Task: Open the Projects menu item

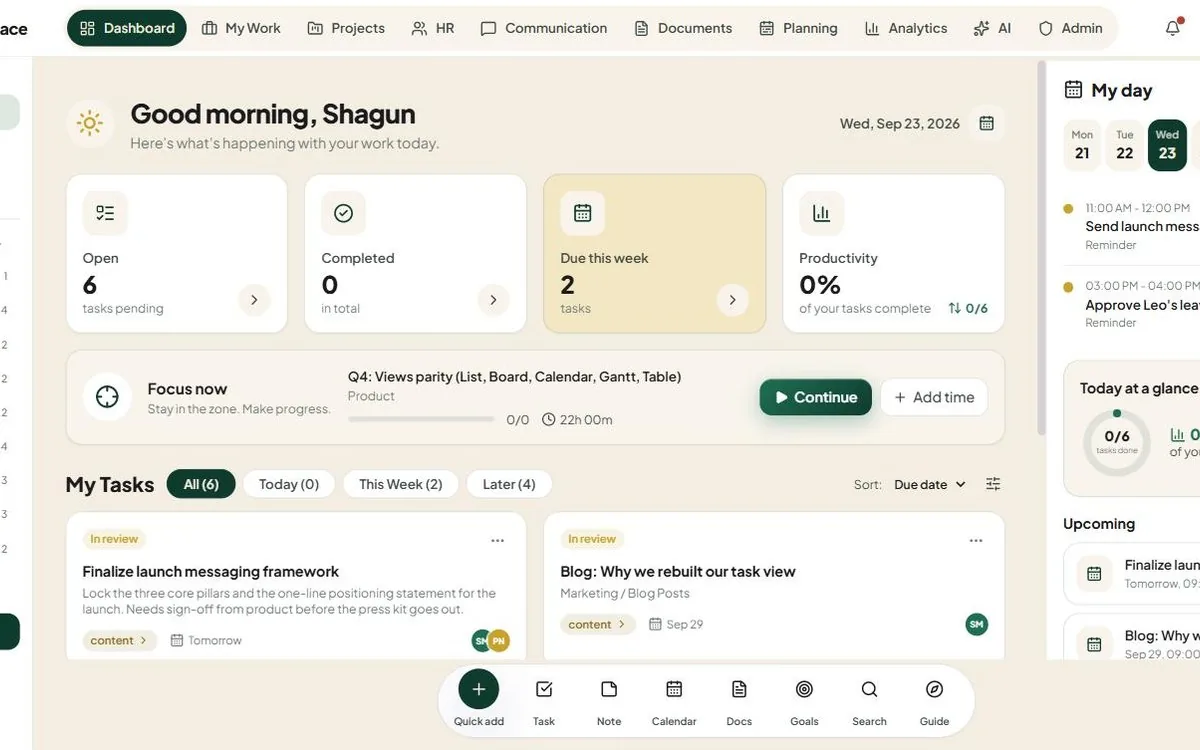Action: (346, 28)
